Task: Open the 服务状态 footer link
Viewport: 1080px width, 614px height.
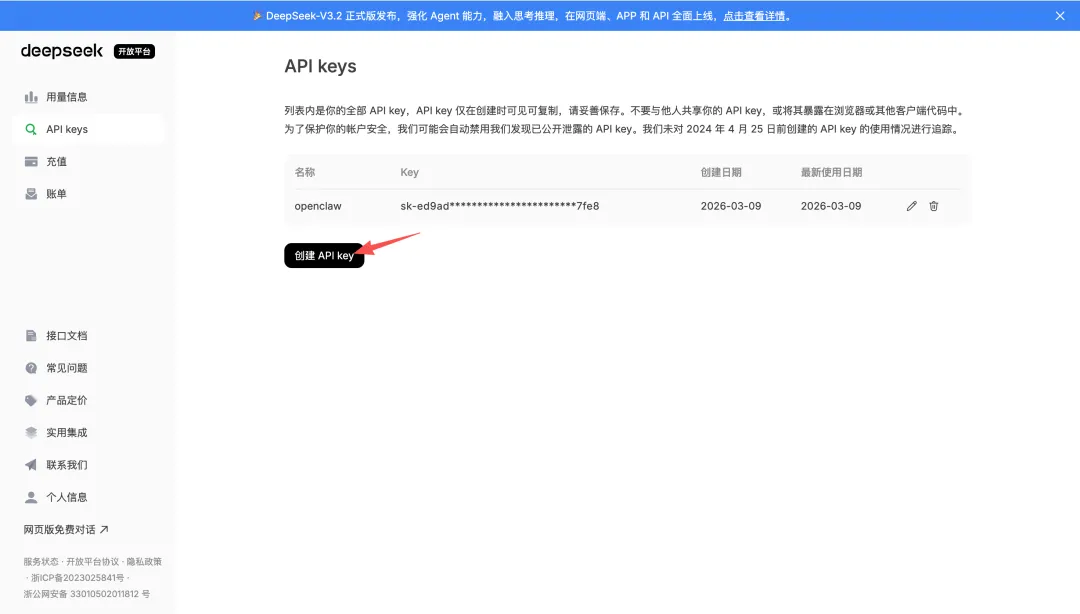Action: [x=41, y=562]
